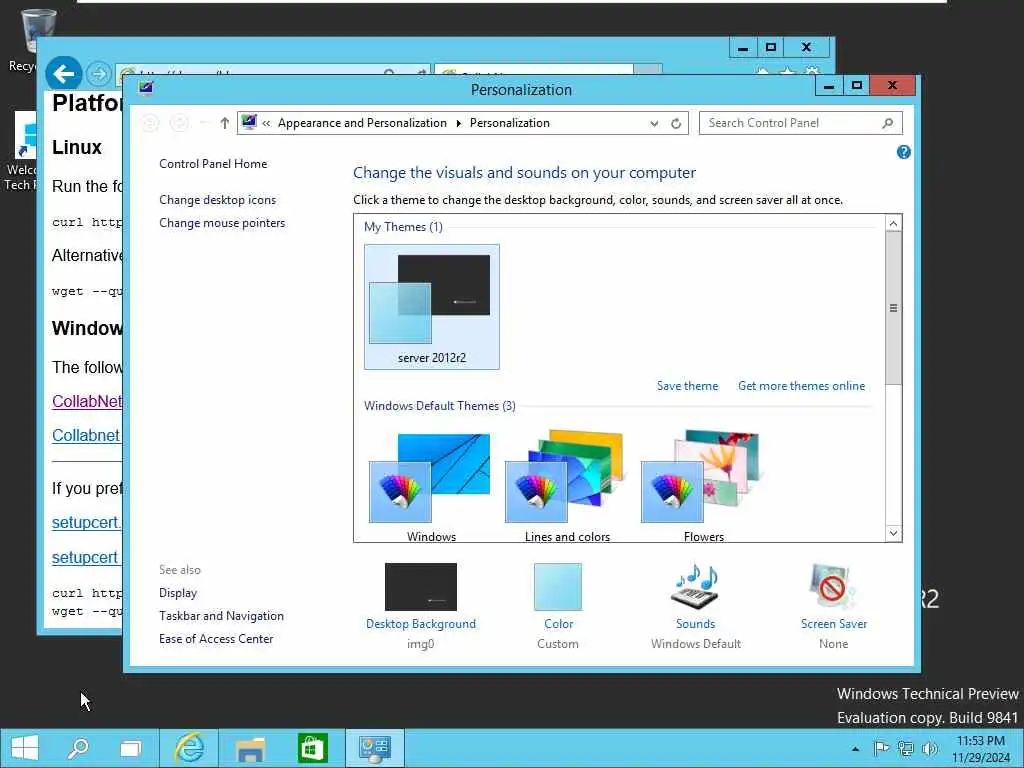Image resolution: width=1024 pixels, height=768 pixels.
Task: Click the theme list scrollbar thumb
Action: pyautogui.click(x=893, y=308)
